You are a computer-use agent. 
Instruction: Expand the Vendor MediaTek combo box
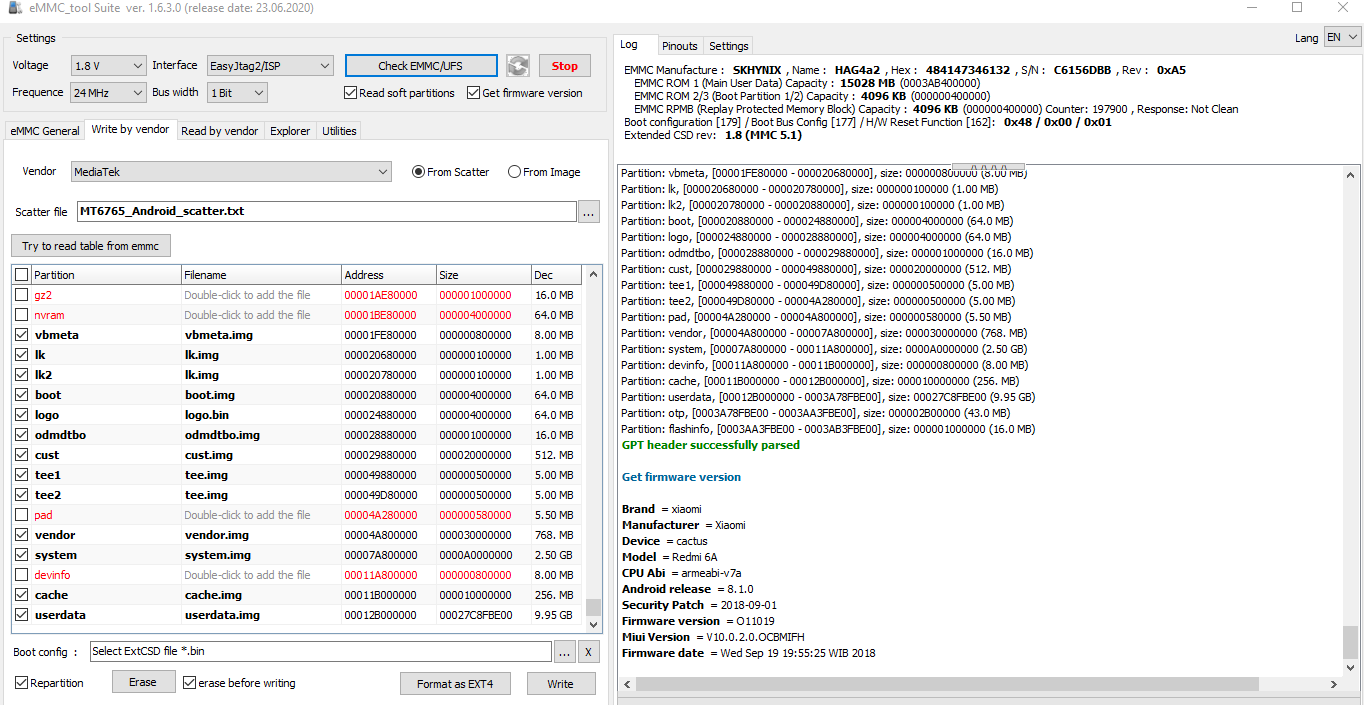tap(231, 172)
